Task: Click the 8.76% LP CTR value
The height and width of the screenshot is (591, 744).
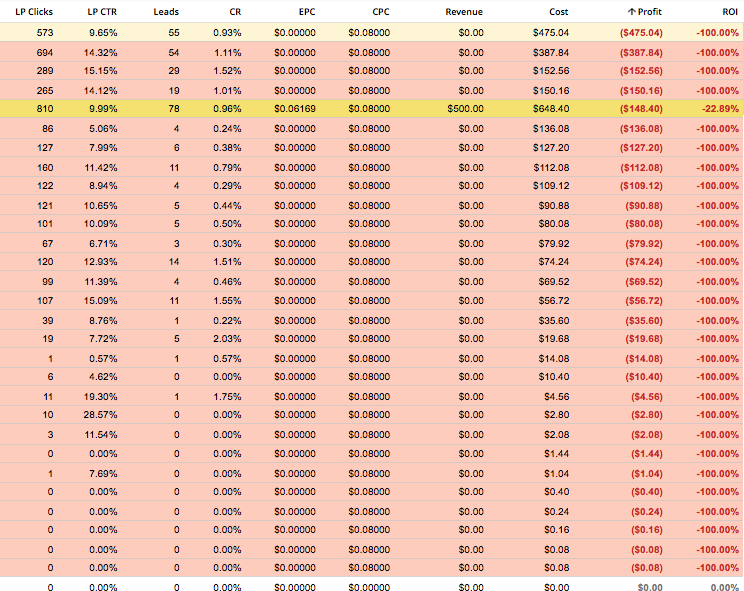Action: pos(103,321)
